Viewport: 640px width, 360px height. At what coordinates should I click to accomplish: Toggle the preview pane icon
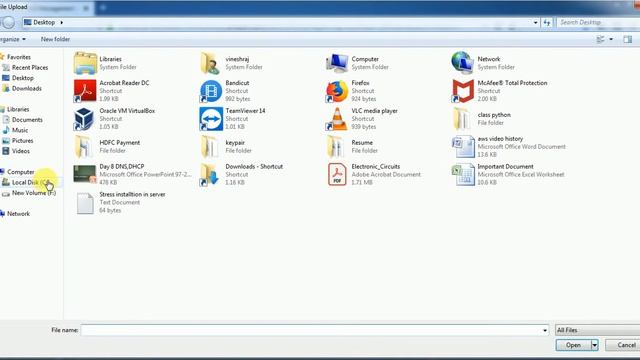628,39
